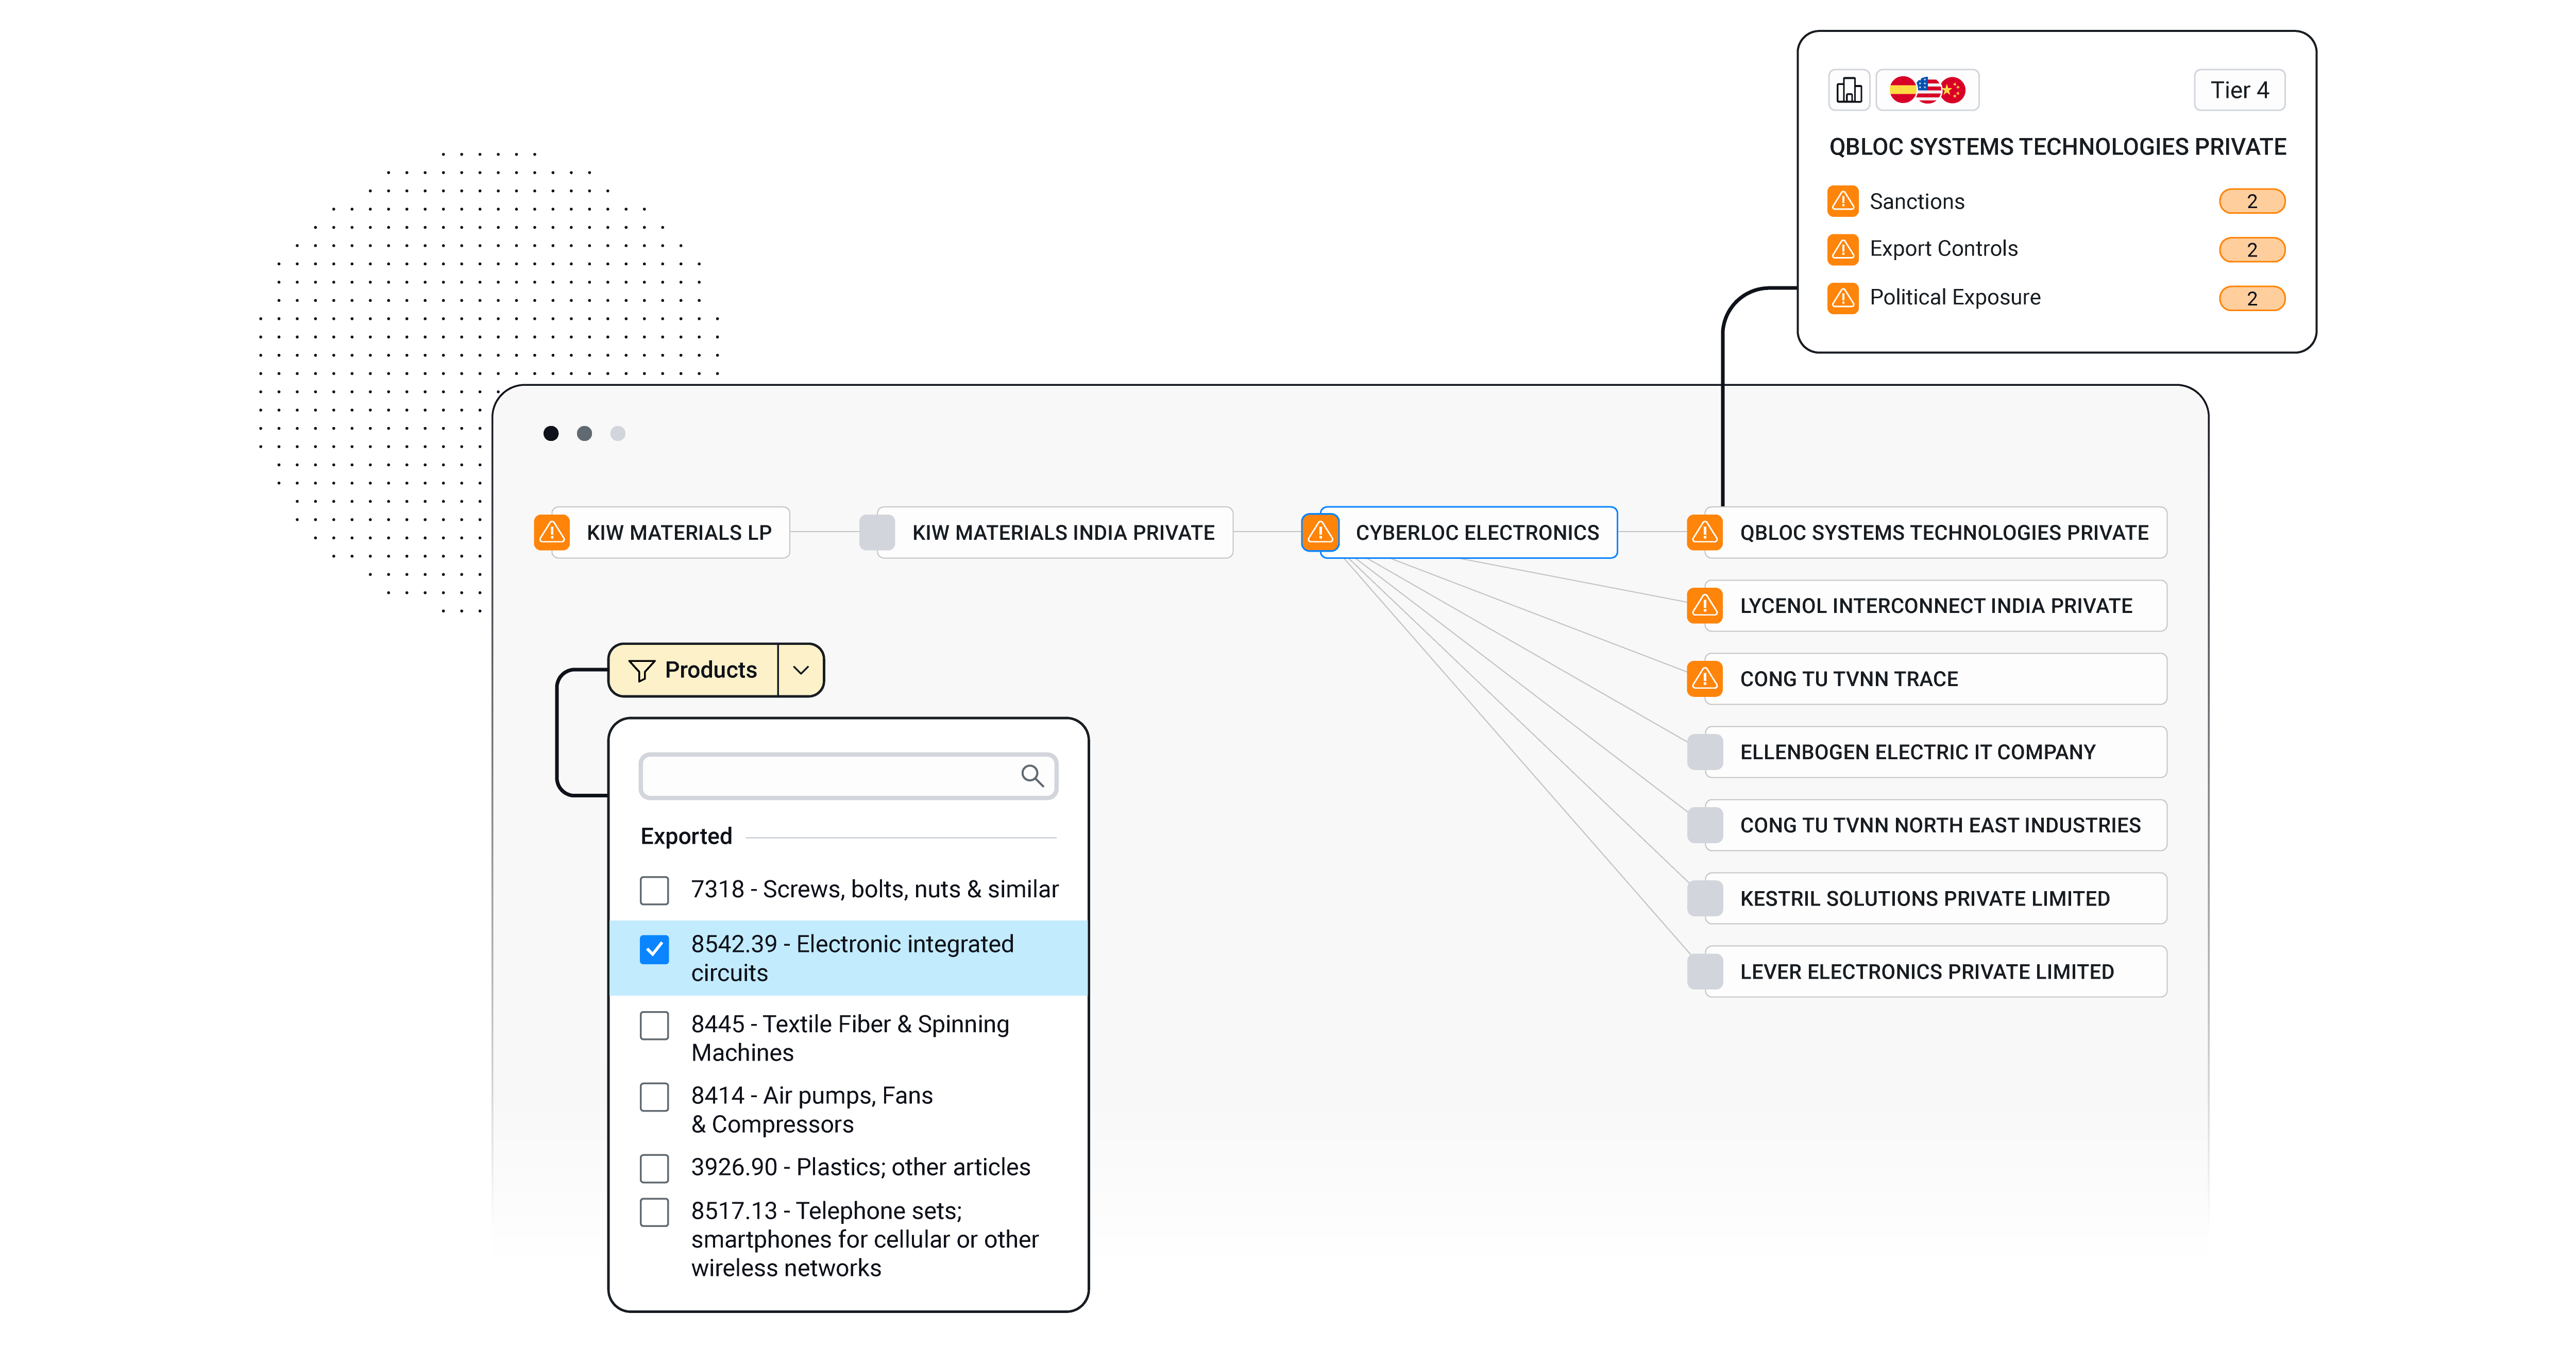The image size is (2576, 1348).
Task: Uncheck 8542.39 - Electronic integrated circuits
Action: (x=654, y=949)
